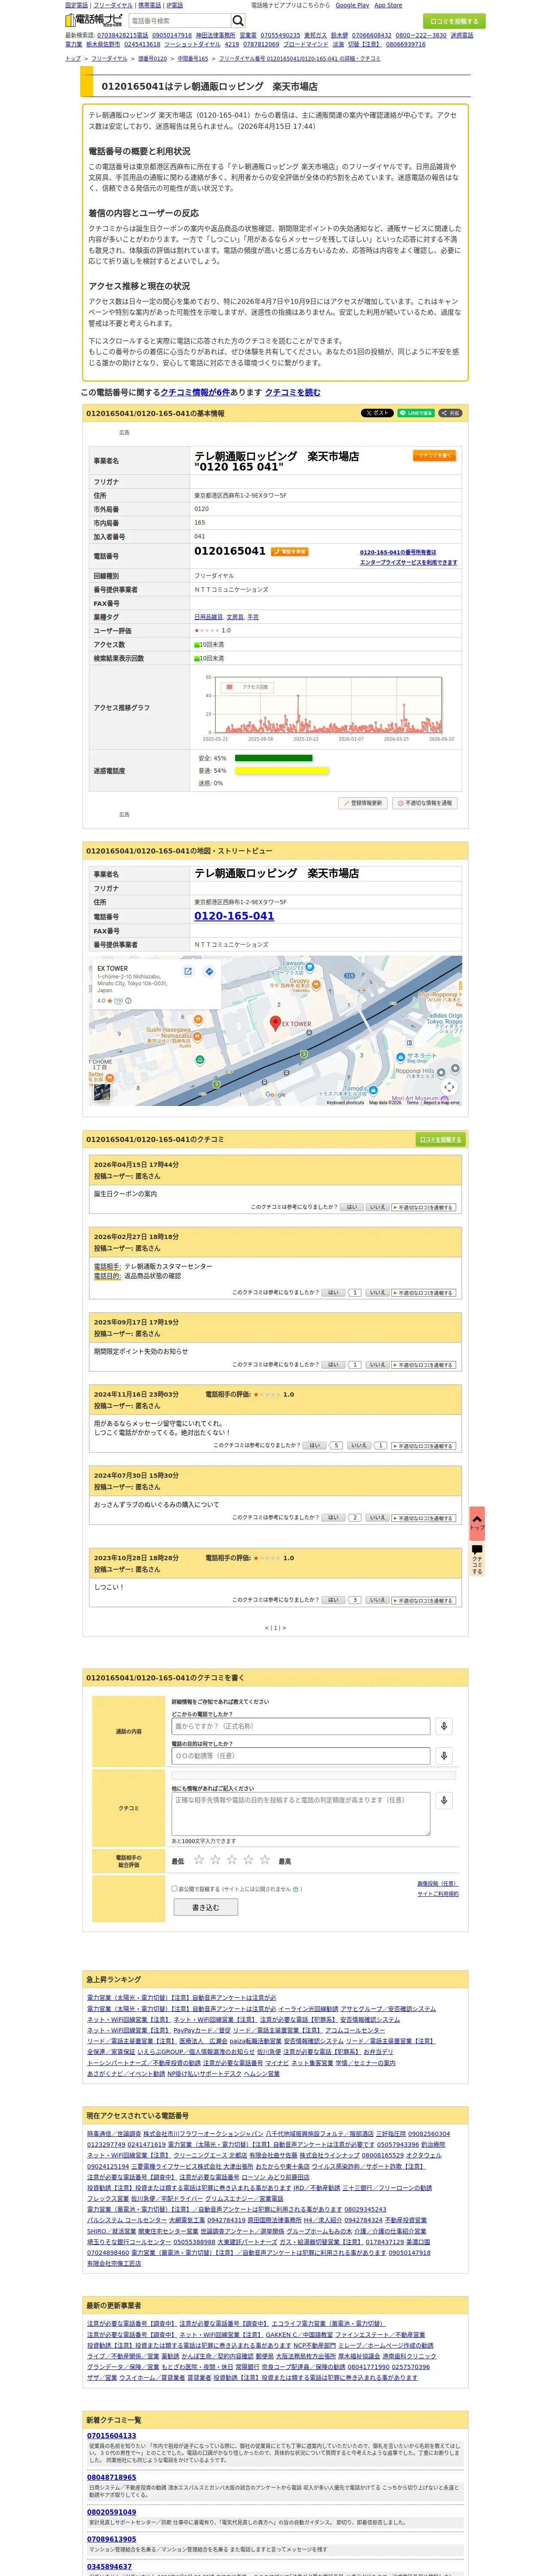Open 携帯電話 in top navigation
Screen dimensions: 551x2576
[x=150, y=5]
